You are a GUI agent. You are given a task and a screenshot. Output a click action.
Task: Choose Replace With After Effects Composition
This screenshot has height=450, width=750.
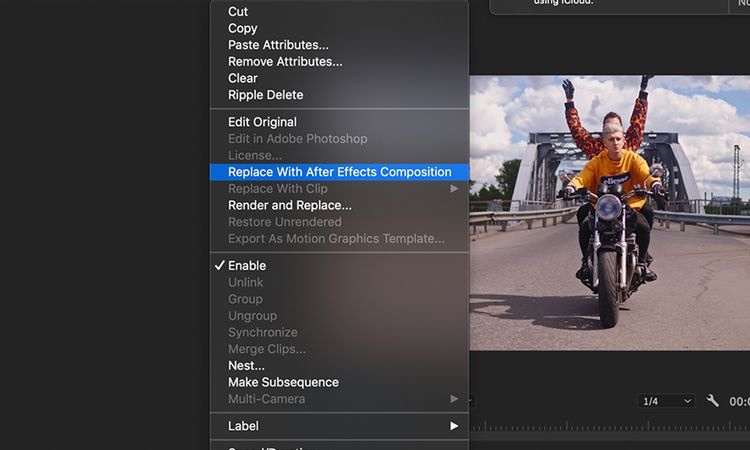click(x=339, y=172)
